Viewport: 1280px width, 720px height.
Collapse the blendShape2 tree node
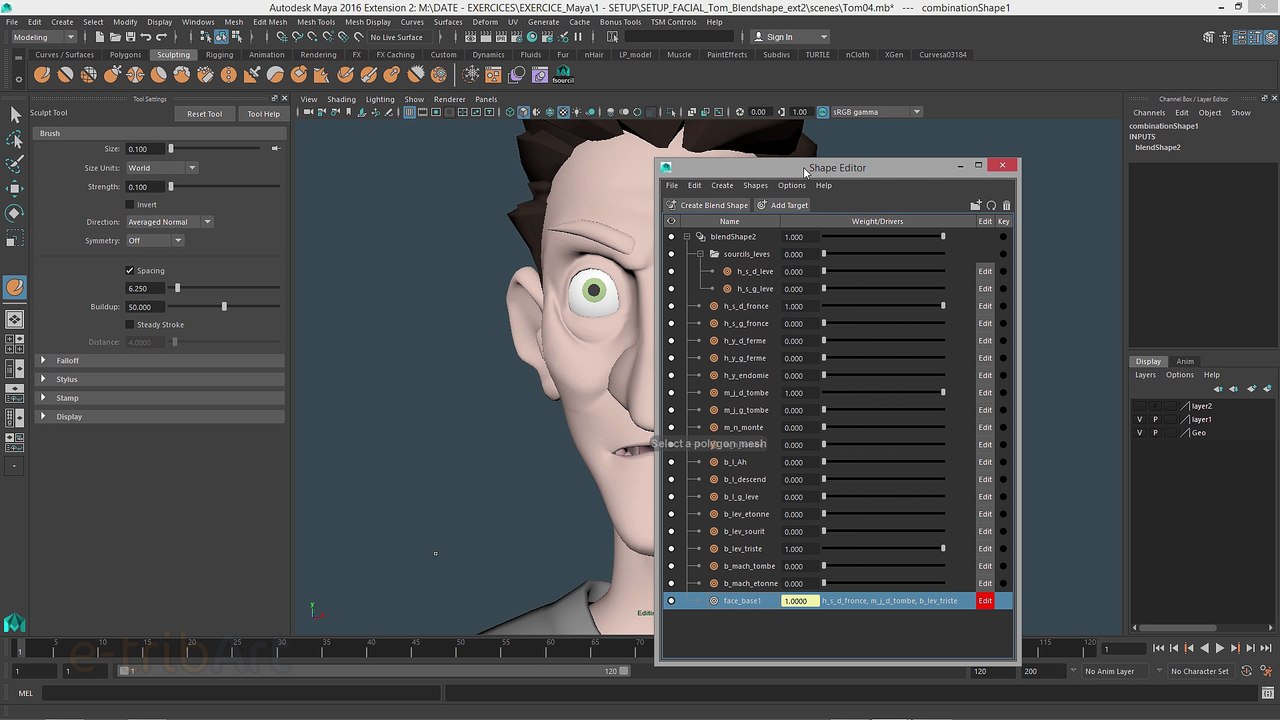[687, 237]
